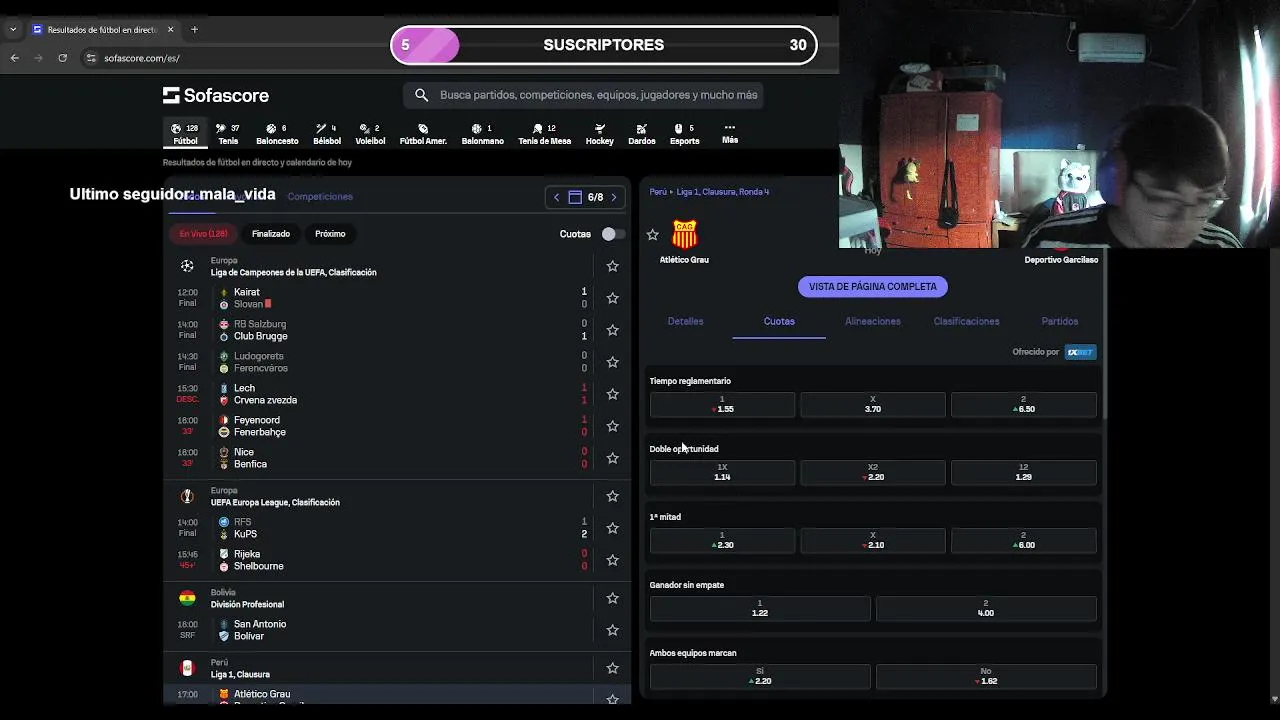
Task: Click the sofascore.com address bar
Action: pos(142,58)
